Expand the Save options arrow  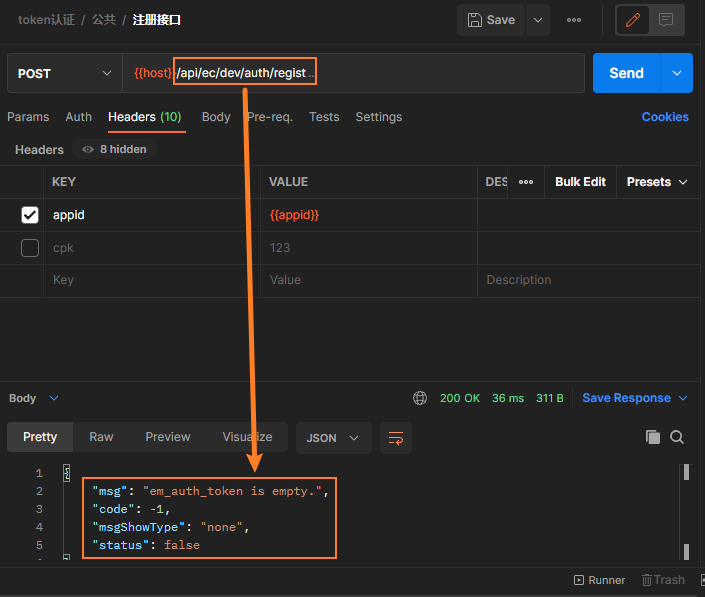538,20
